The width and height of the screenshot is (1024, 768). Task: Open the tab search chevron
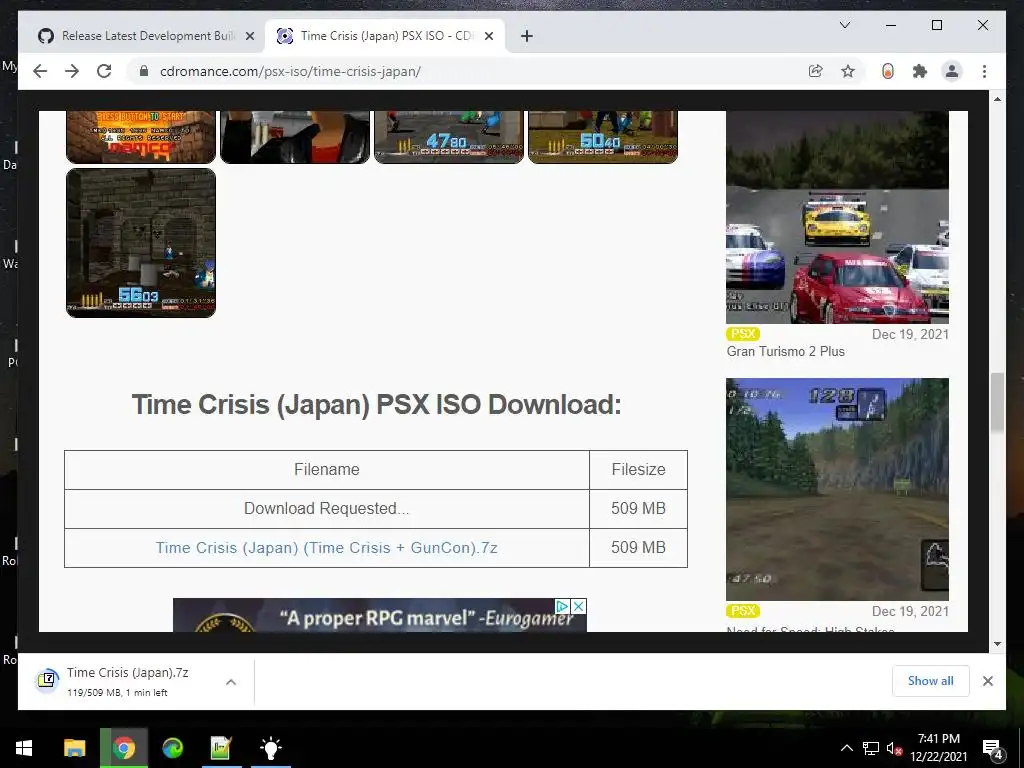[844, 25]
